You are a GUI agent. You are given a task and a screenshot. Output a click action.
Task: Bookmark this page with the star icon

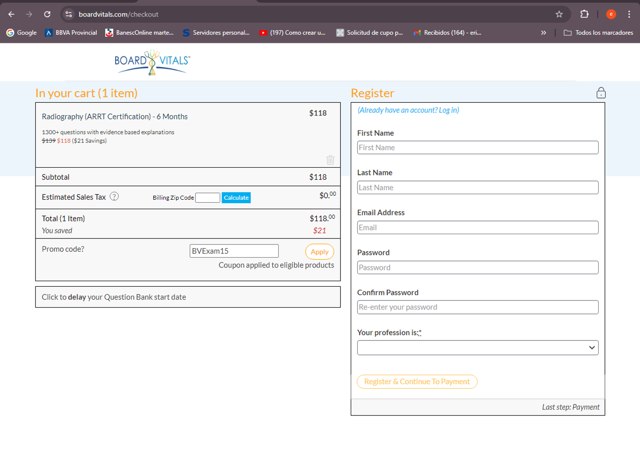(559, 14)
